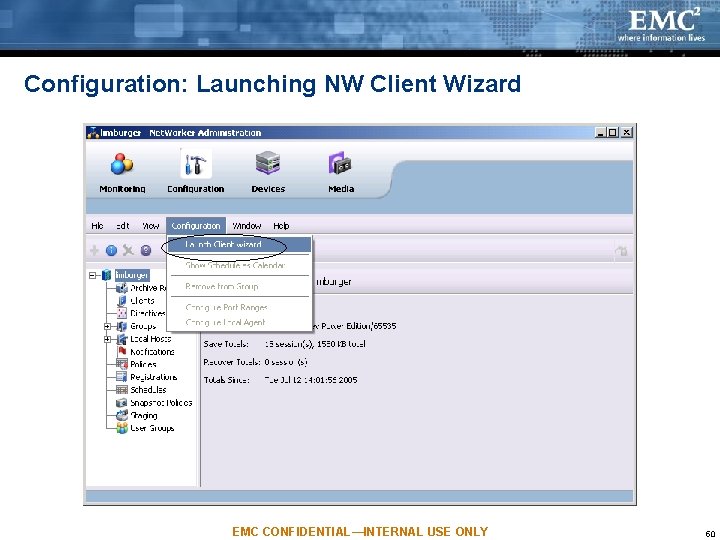Click the lmburger server icon in tree
This screenshot has width=720, height=540.
(107, 275)
